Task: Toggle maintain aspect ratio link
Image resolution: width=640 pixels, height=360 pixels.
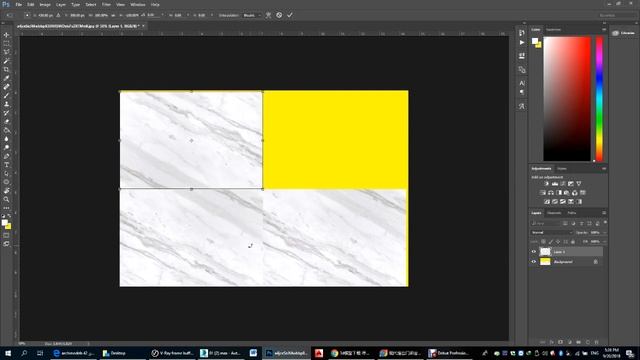Action: click(x=113, y=15)
